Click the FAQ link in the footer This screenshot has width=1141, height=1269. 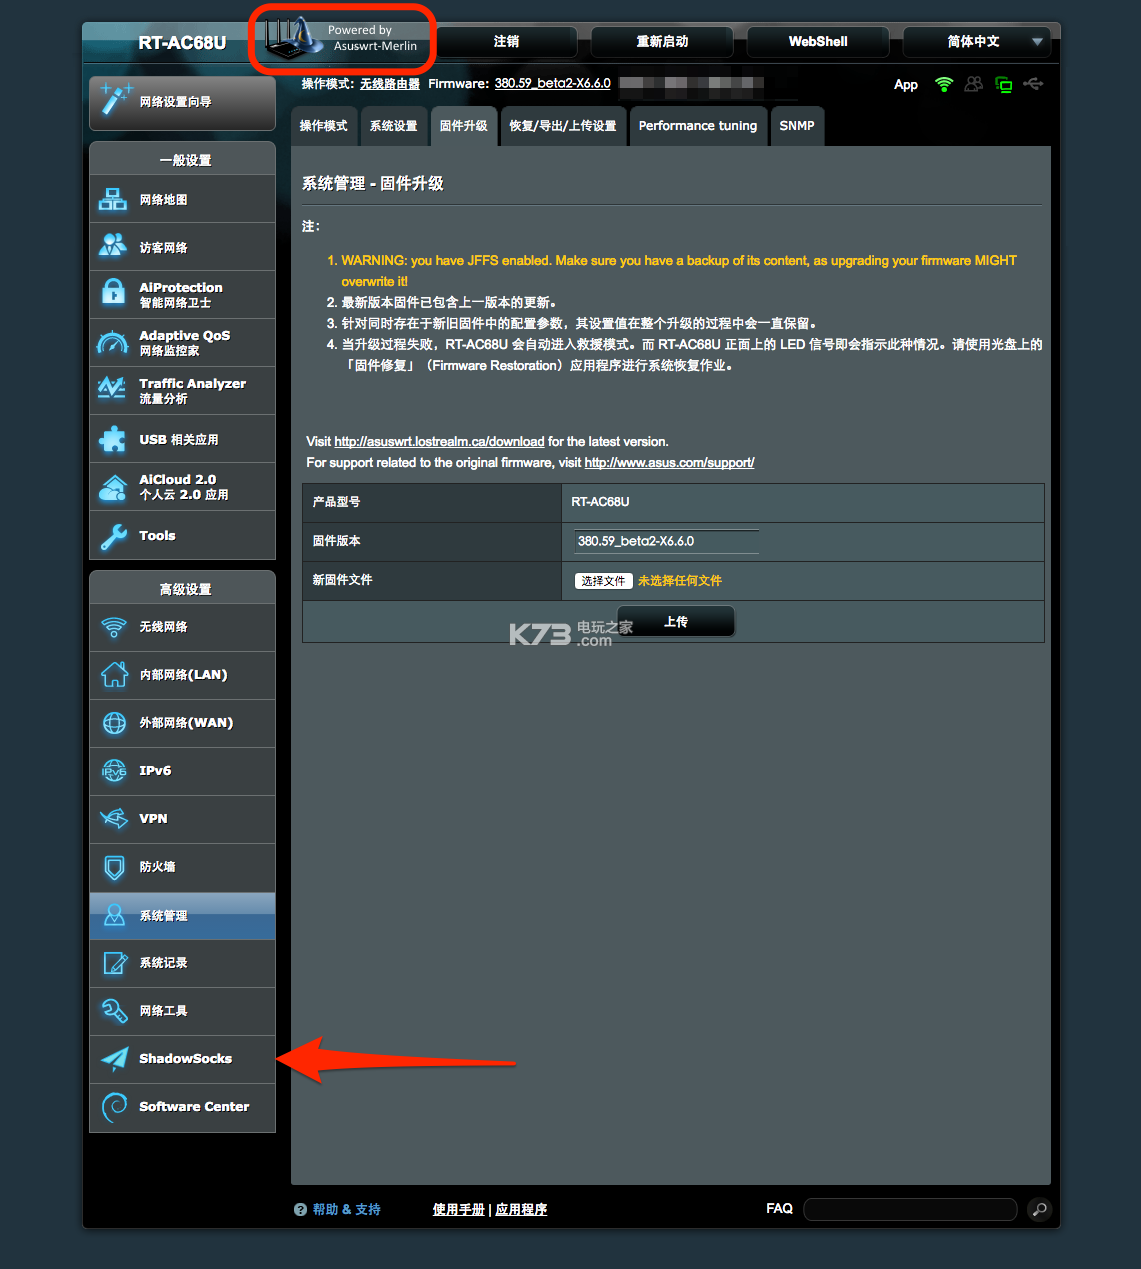pyautogui.click(x=779, y=1209)
